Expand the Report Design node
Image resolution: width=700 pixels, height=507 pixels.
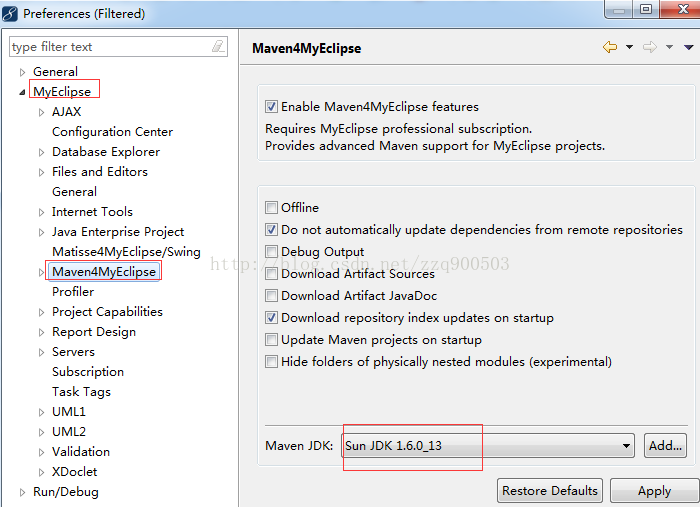[42, 332]
